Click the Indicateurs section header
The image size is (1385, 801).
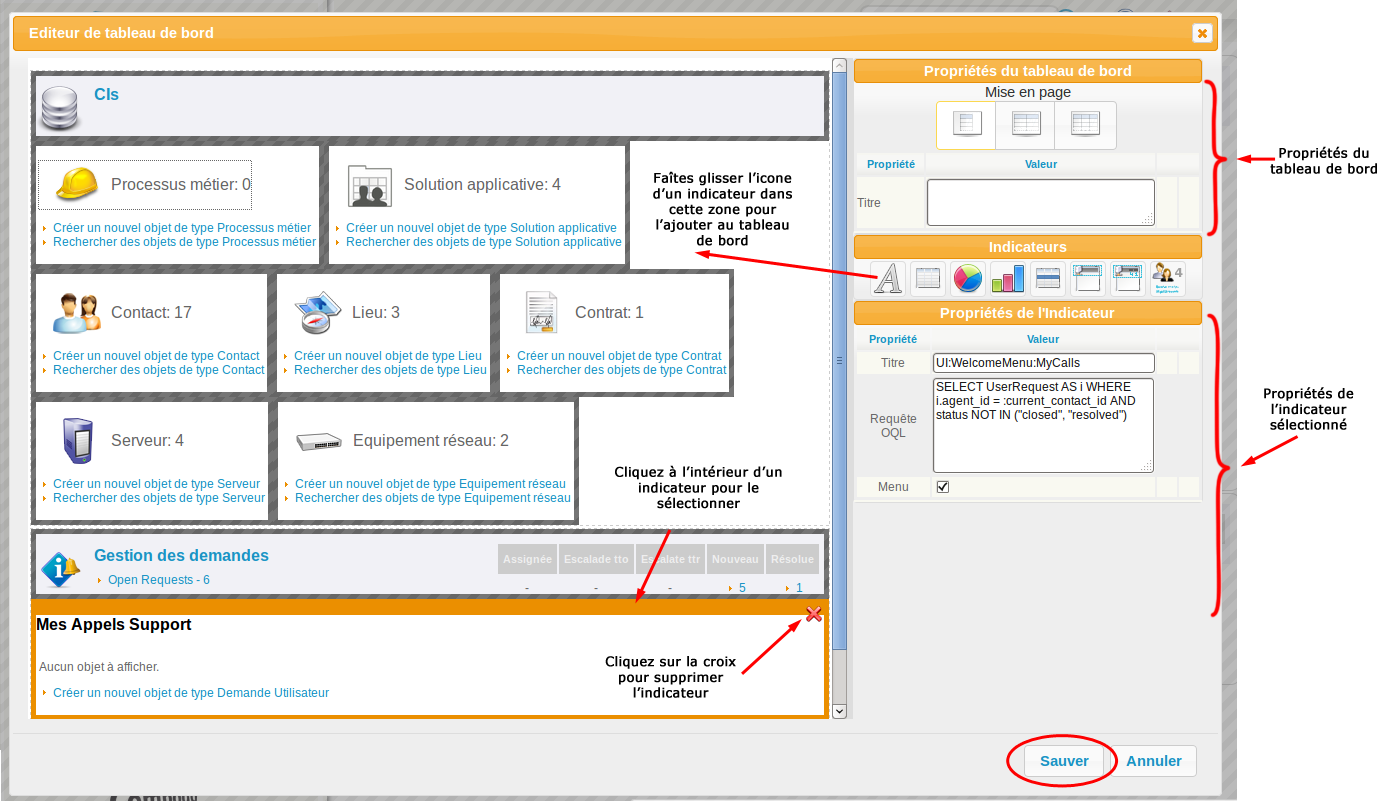coord(1027,247)
